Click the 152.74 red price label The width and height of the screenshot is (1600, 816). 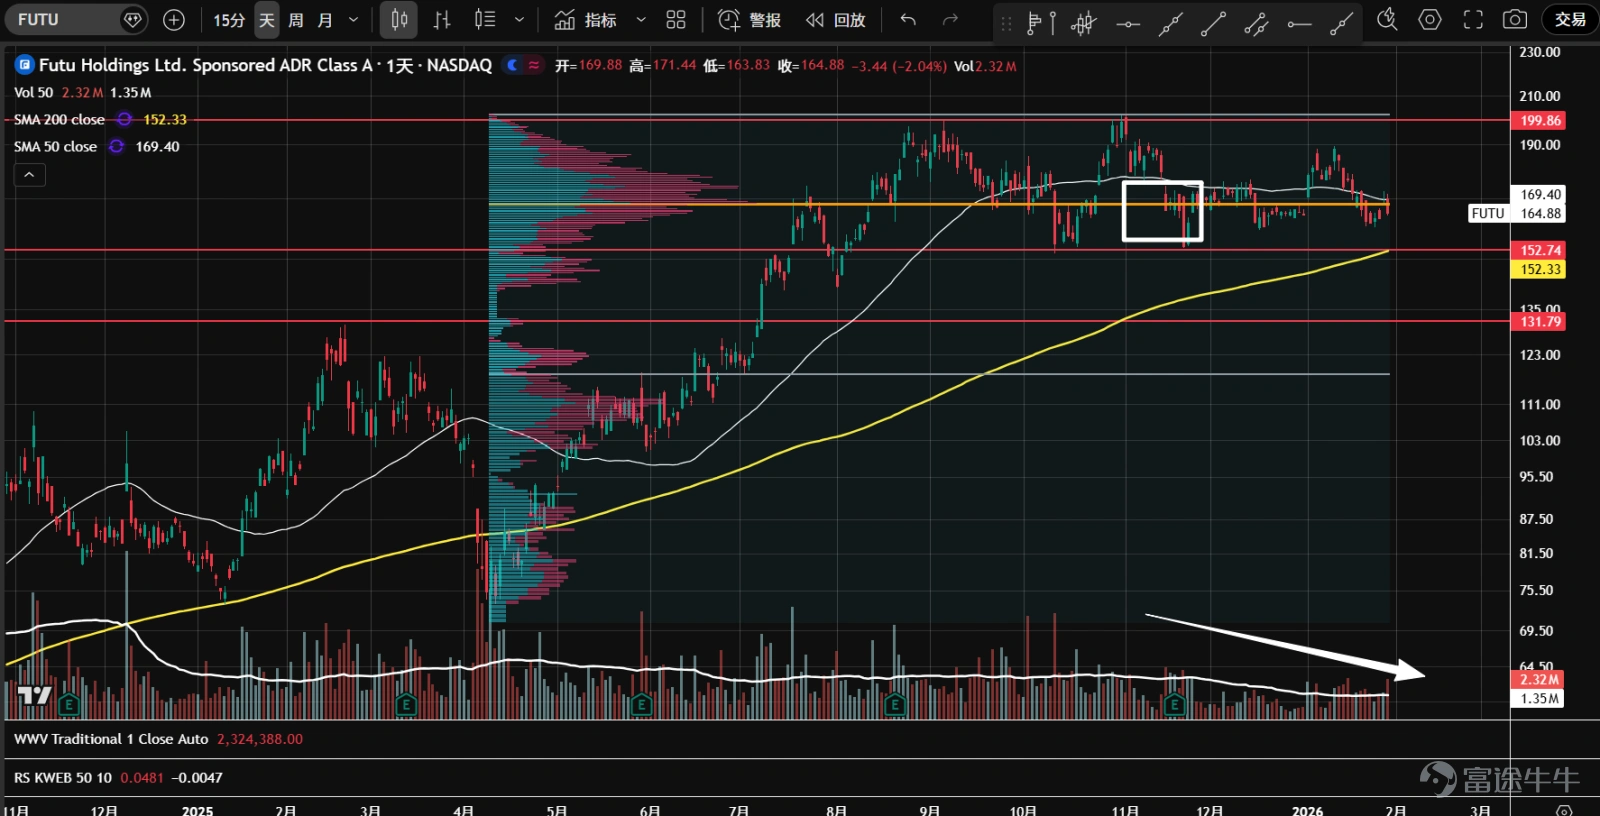1540,250
